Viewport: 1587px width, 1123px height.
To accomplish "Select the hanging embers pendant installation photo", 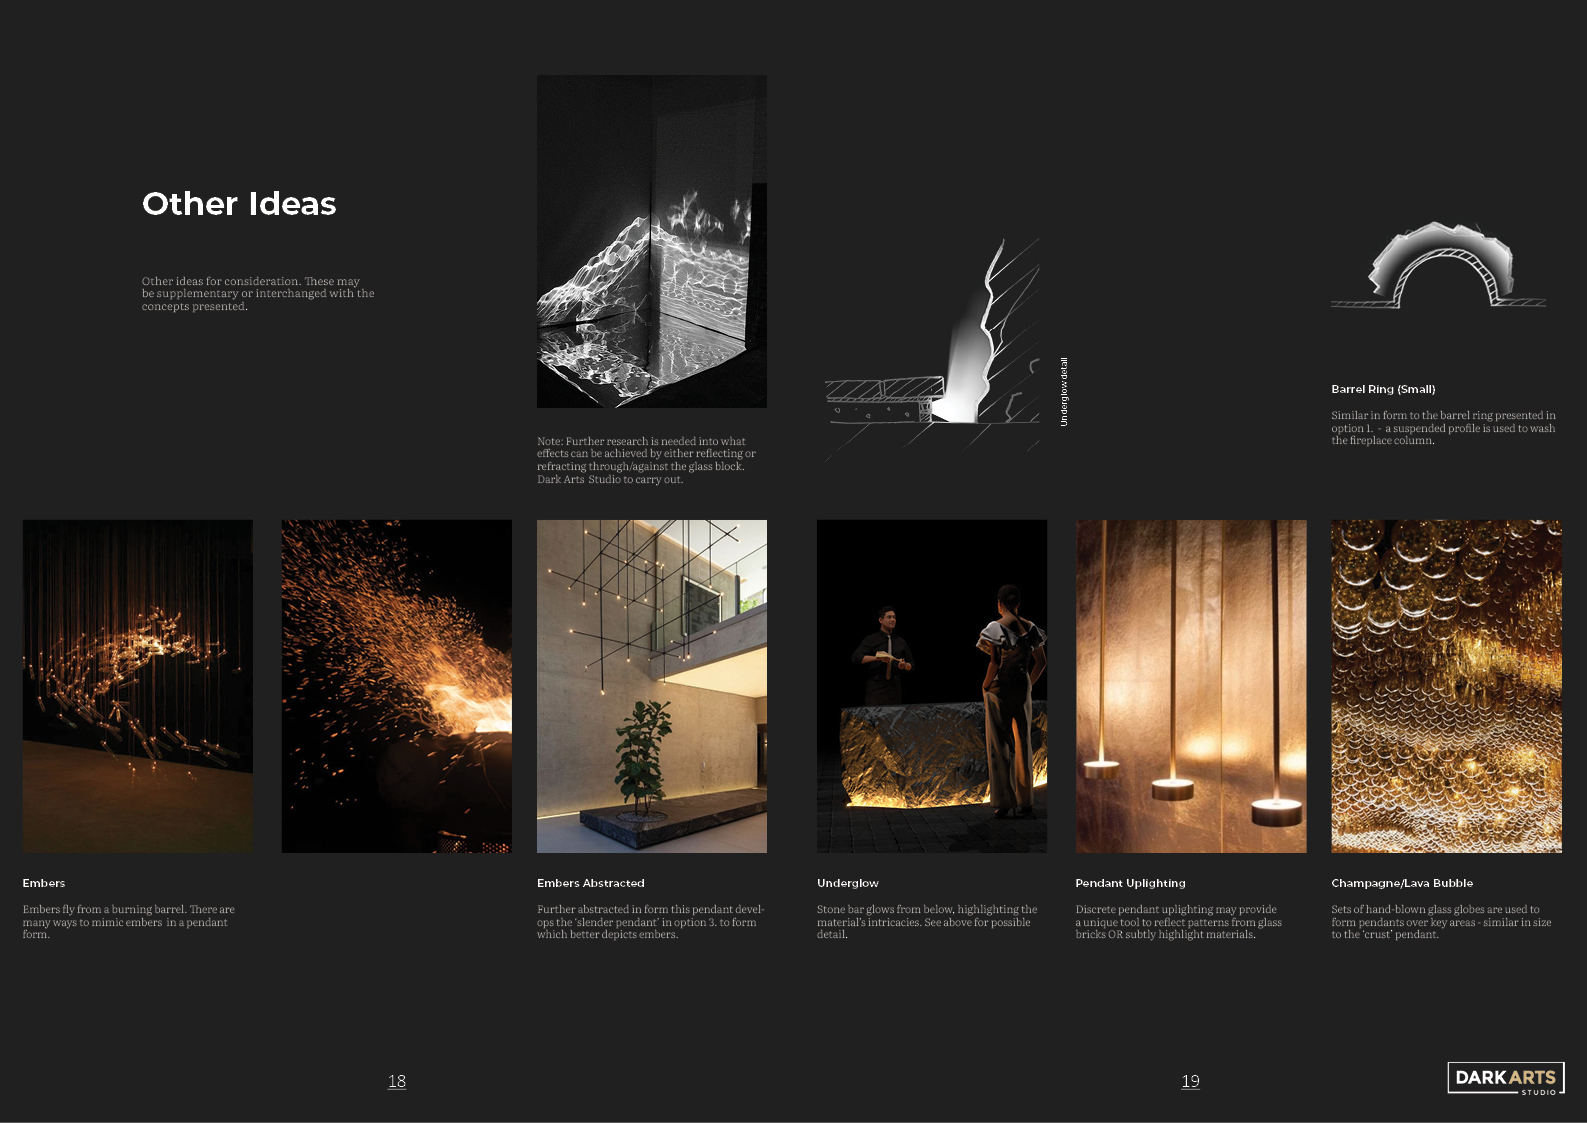I will click(x=138, y=686).
